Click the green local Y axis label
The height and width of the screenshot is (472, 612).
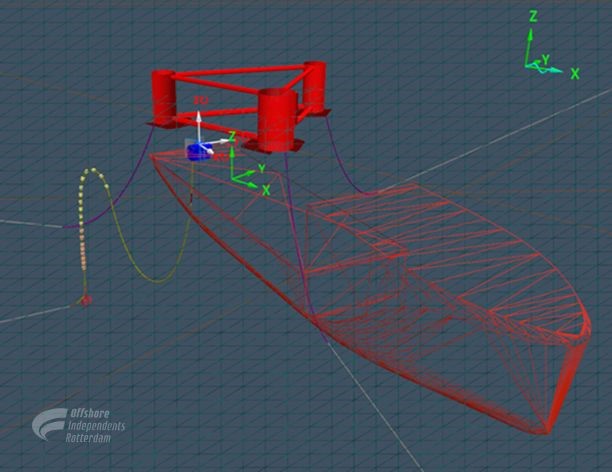(x=260, y=168)
